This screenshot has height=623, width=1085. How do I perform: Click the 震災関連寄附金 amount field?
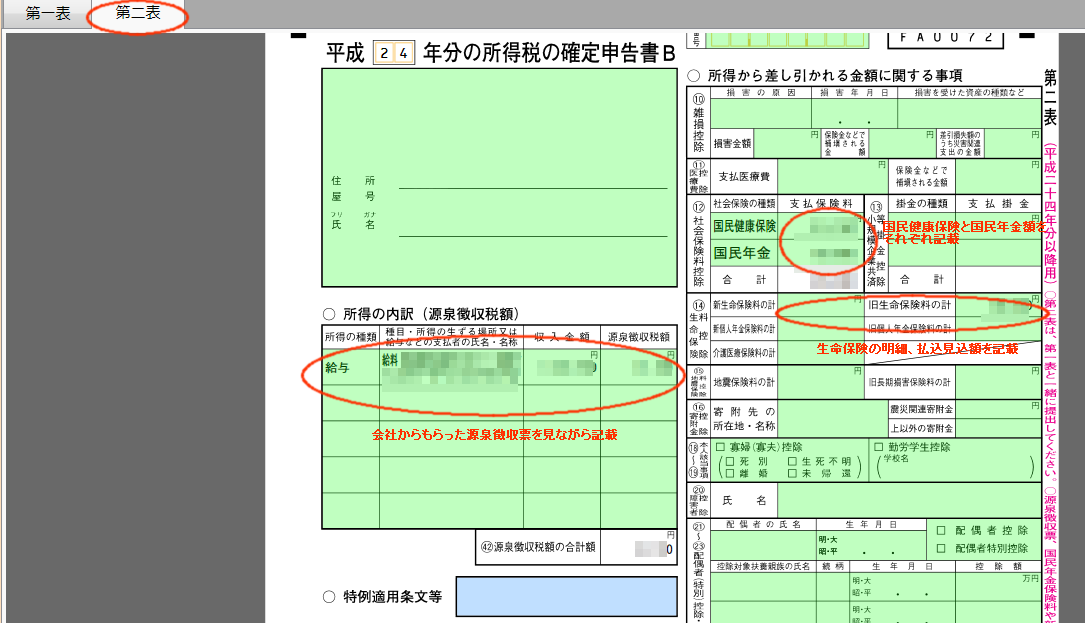click(x=998, y=409)
